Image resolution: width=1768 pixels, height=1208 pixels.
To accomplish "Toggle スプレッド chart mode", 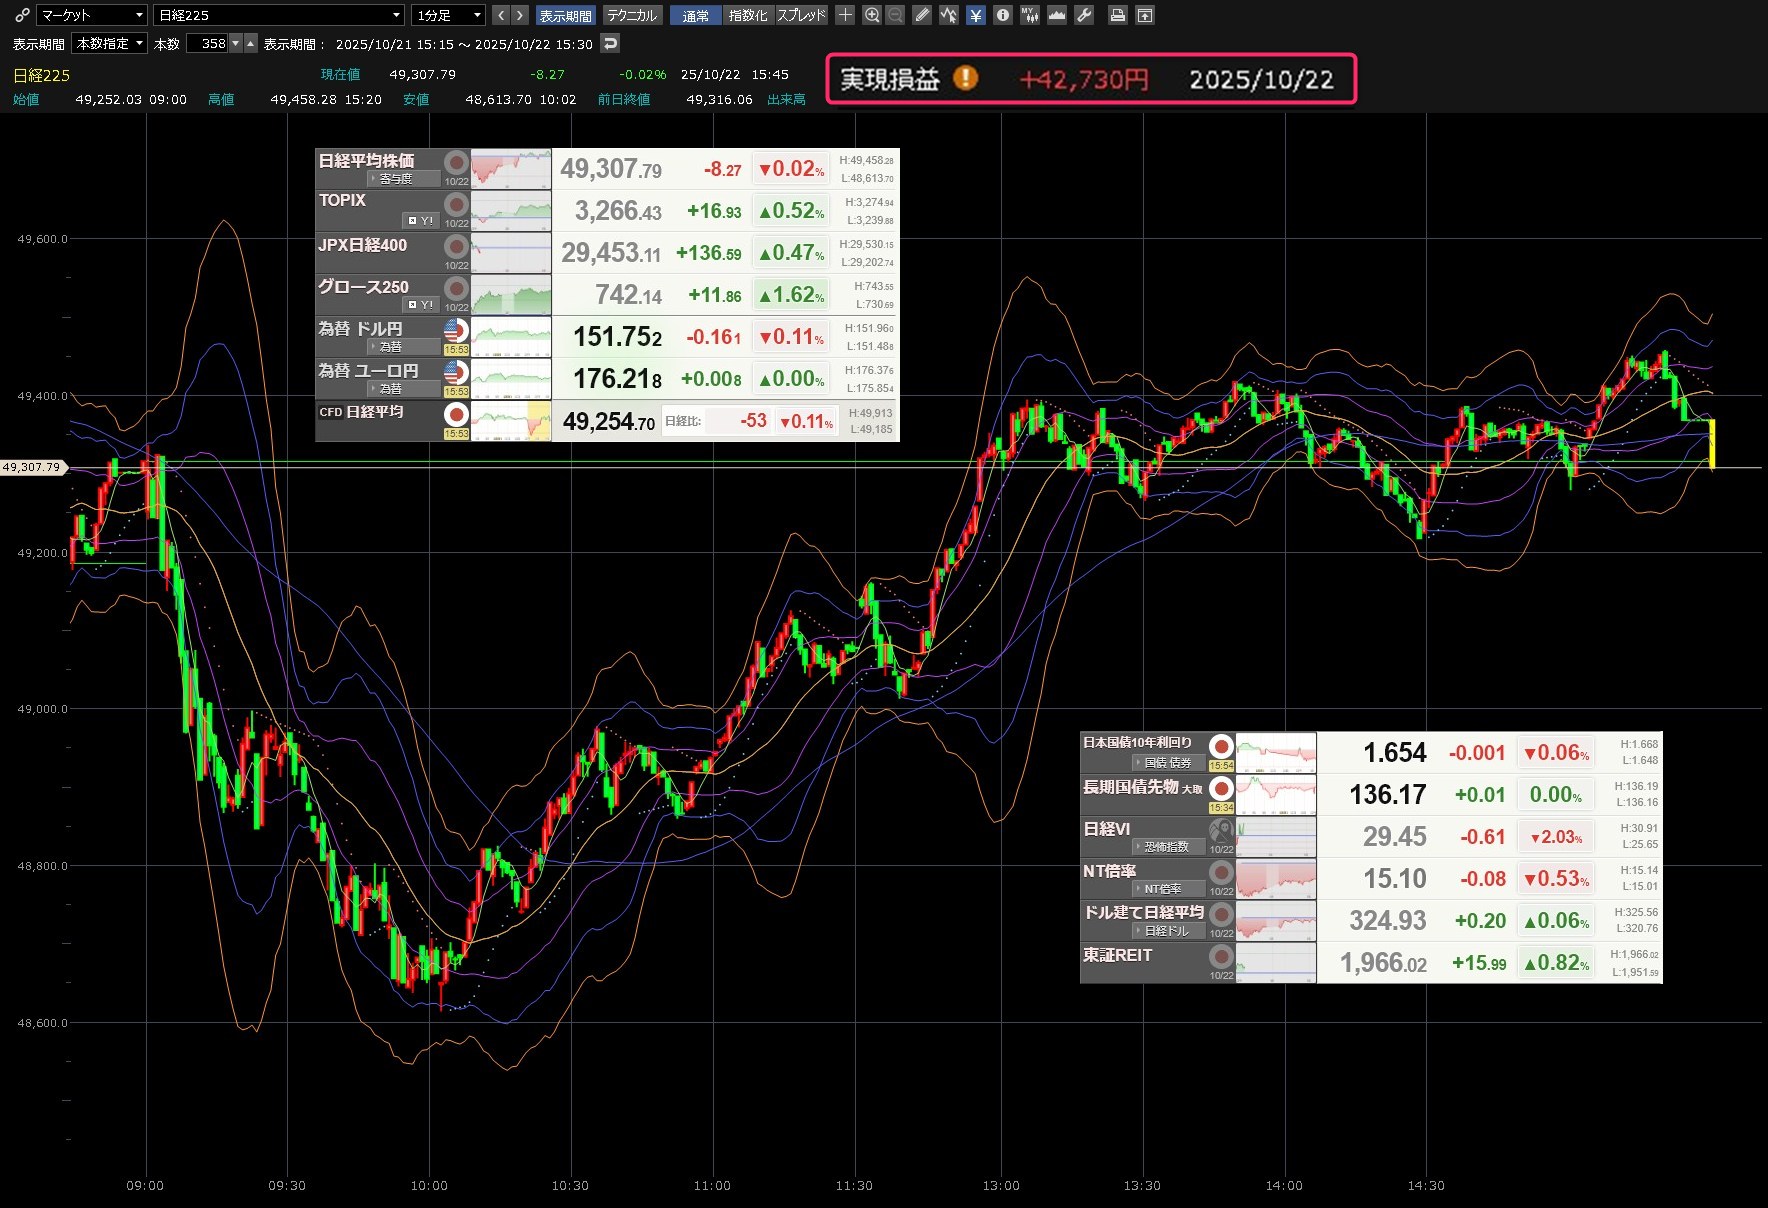I will click(x=801, y=15).
